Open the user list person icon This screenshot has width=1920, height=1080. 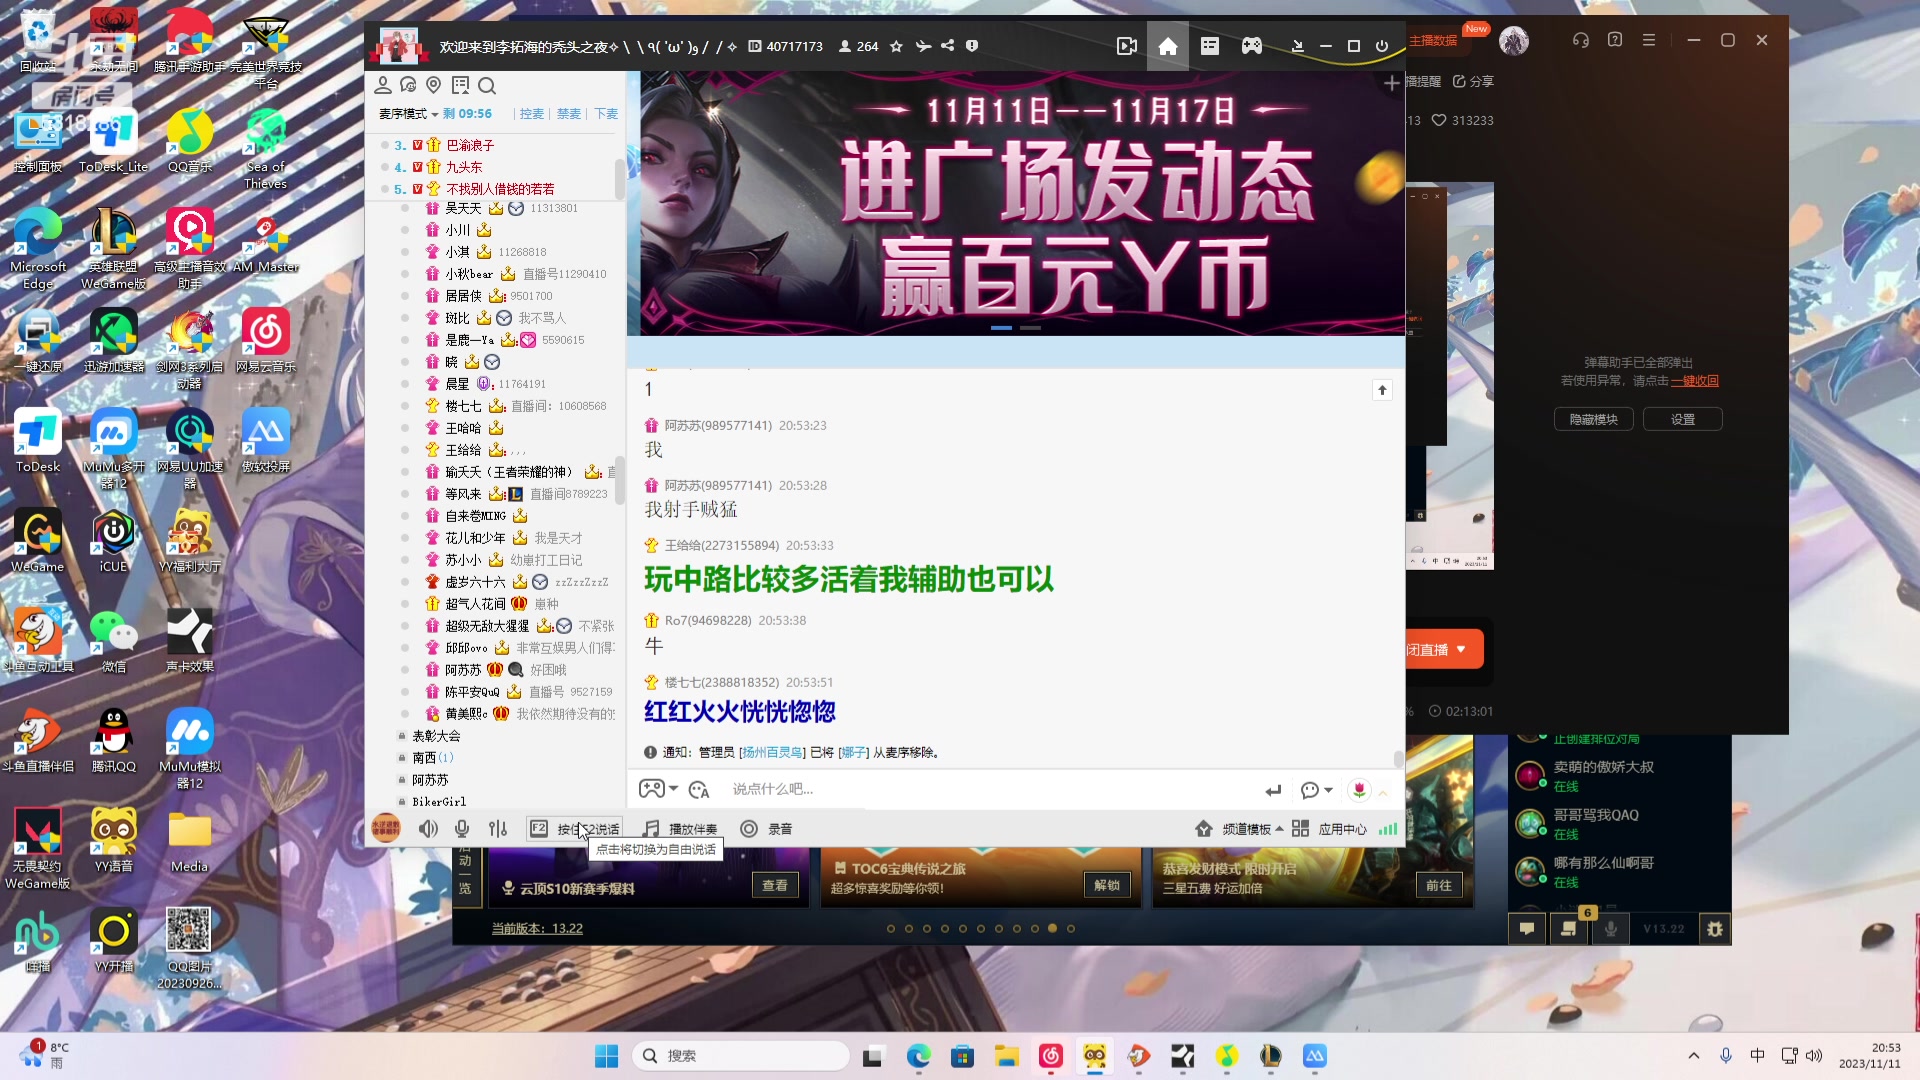pyautogui.click(x=383, y=85)
